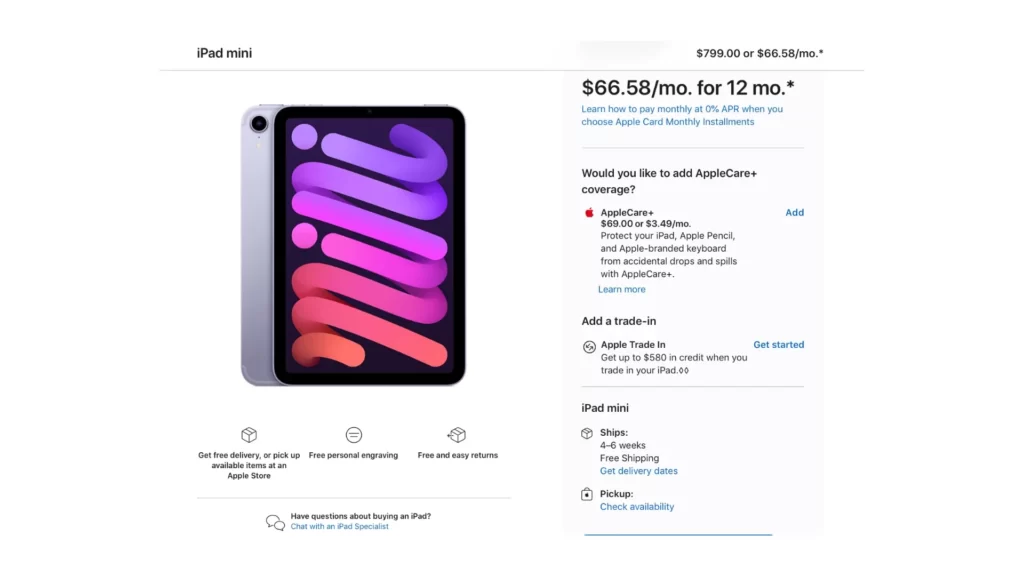Click the purple iPad mini product image
This screenshot has height=576, width=1024.
point(353,245)
